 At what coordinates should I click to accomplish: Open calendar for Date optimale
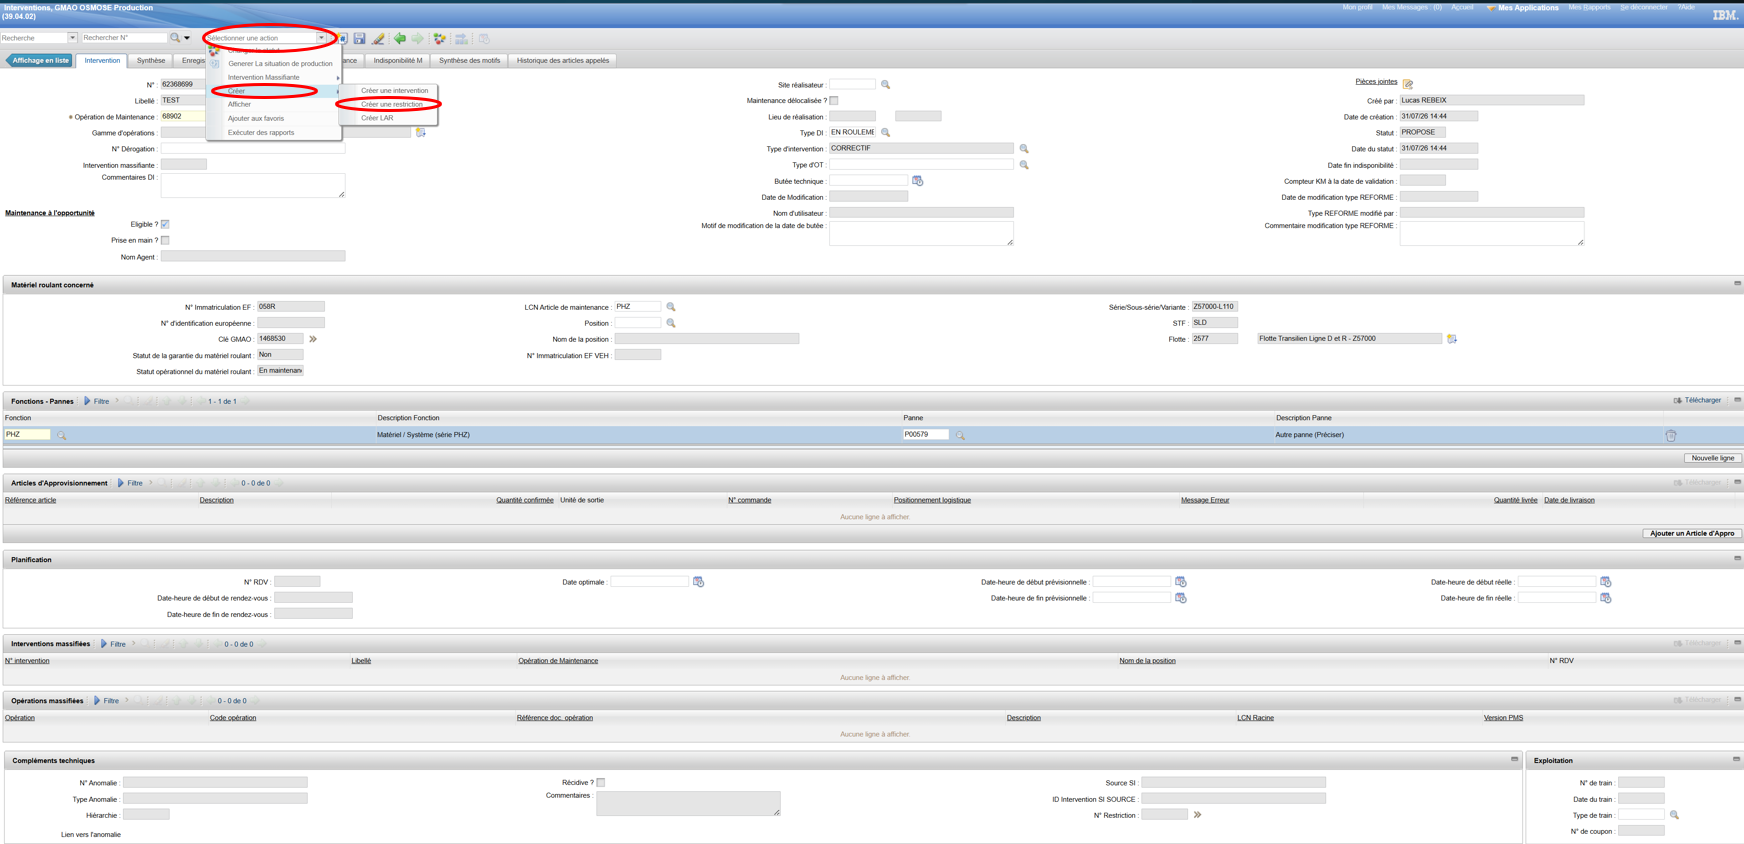(x=698, y=582)
